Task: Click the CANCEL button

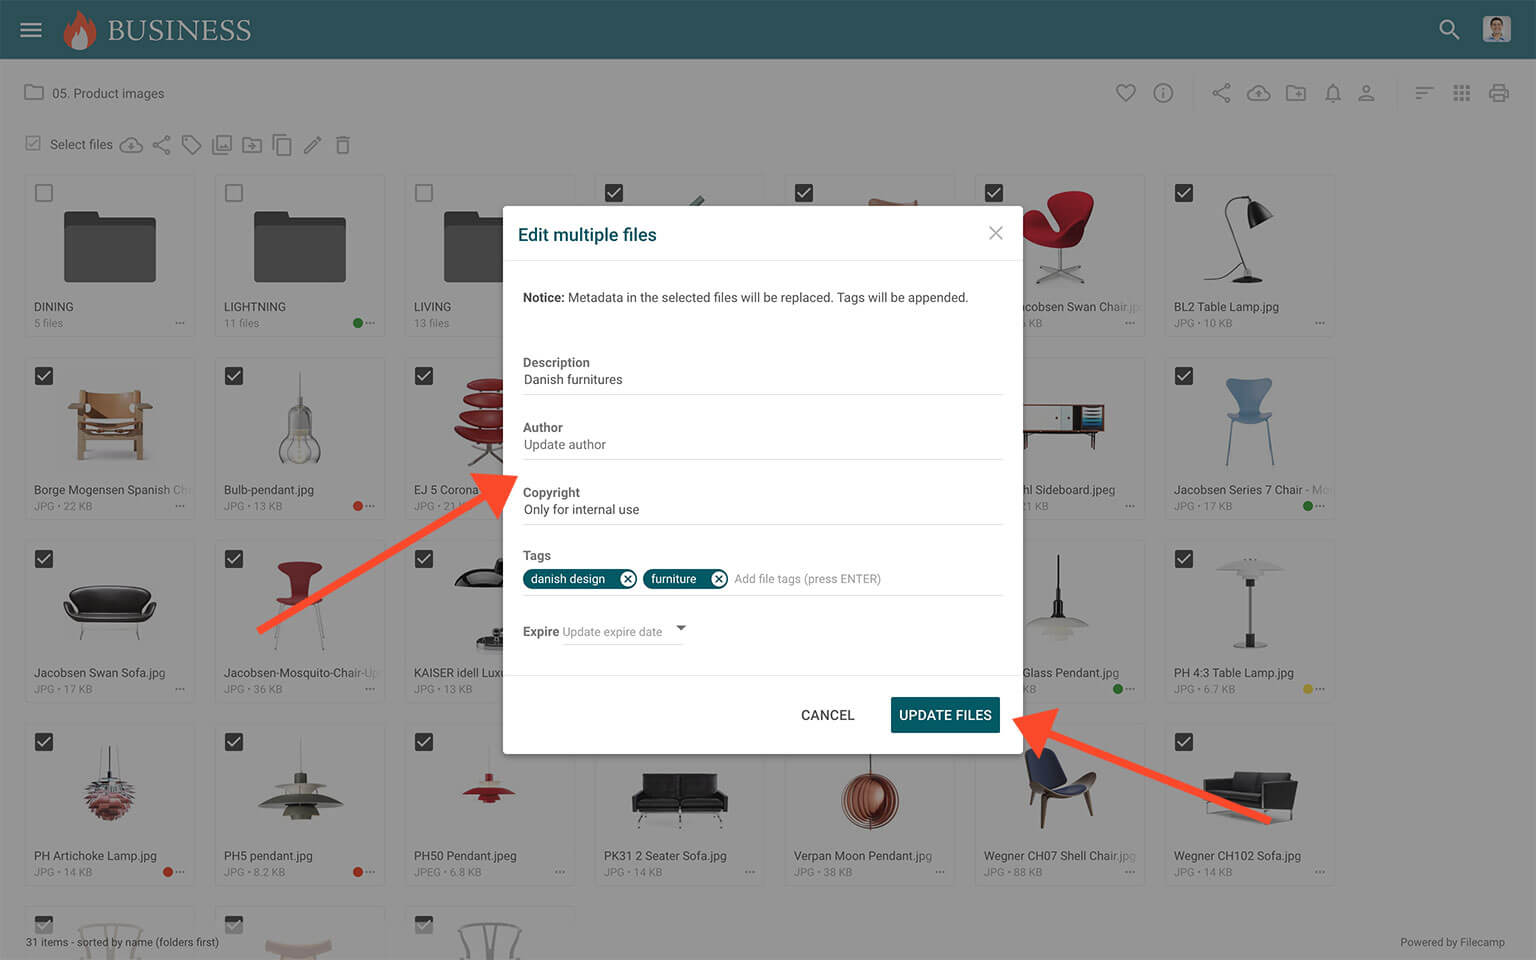Action: (827, 715)
